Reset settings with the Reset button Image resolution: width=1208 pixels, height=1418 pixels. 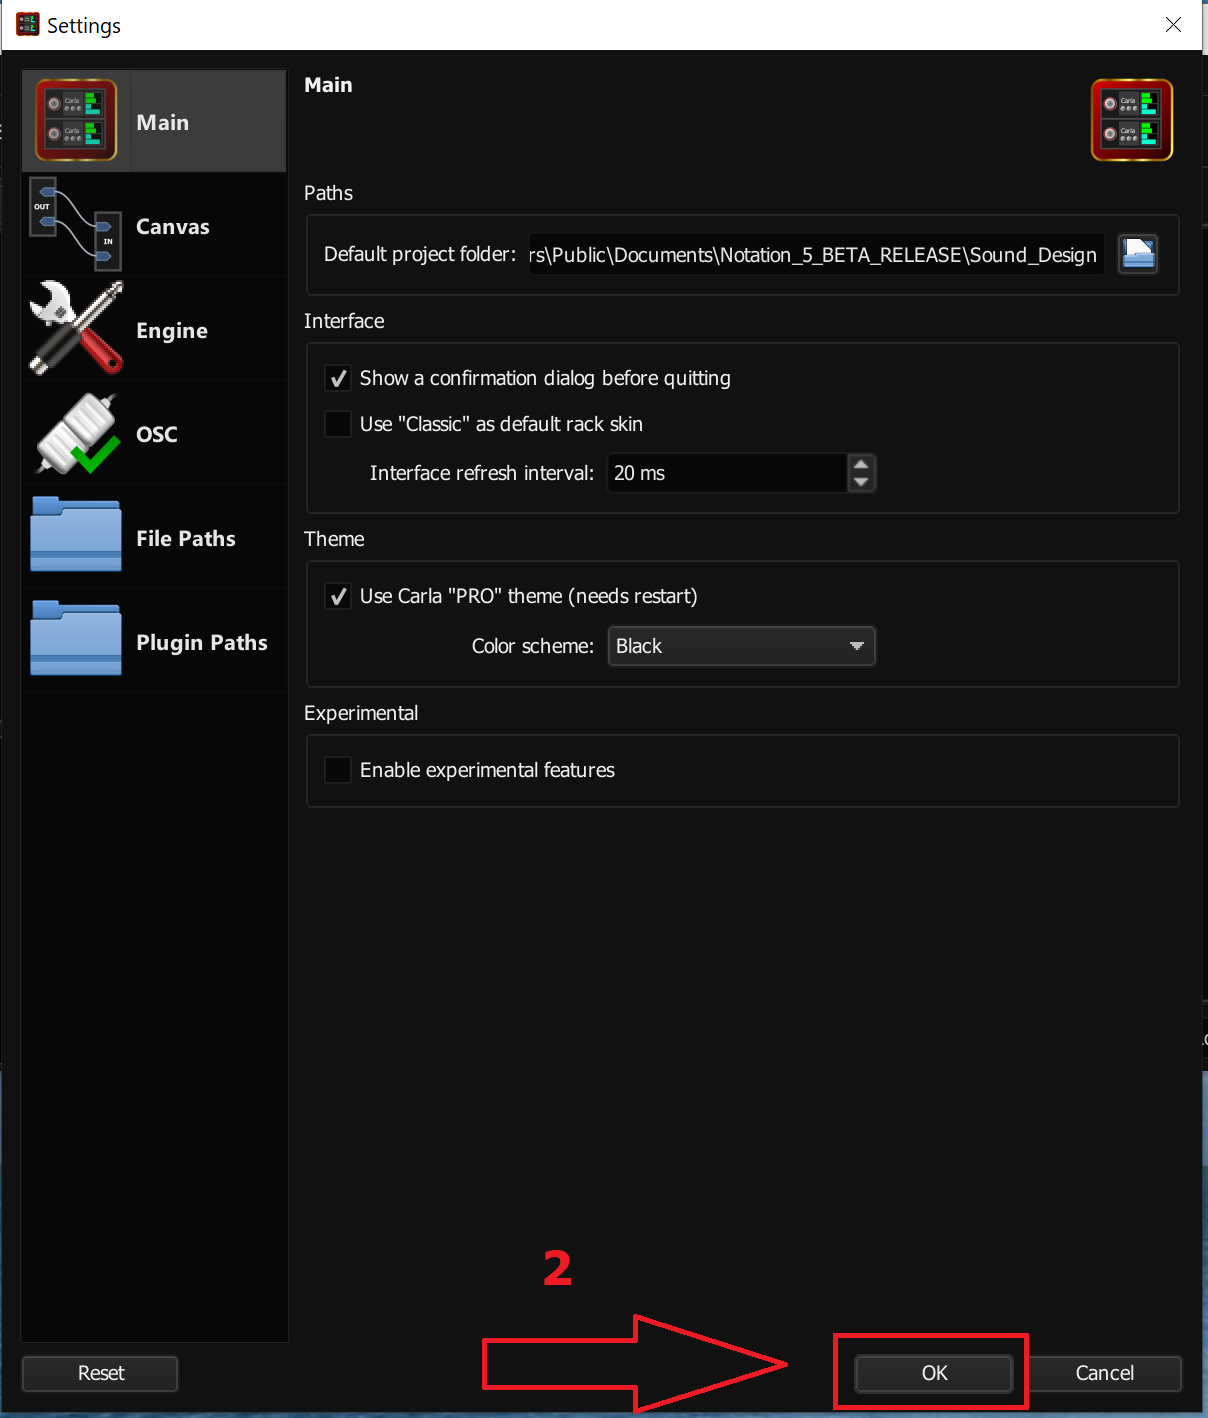[x=100, y=1373]
